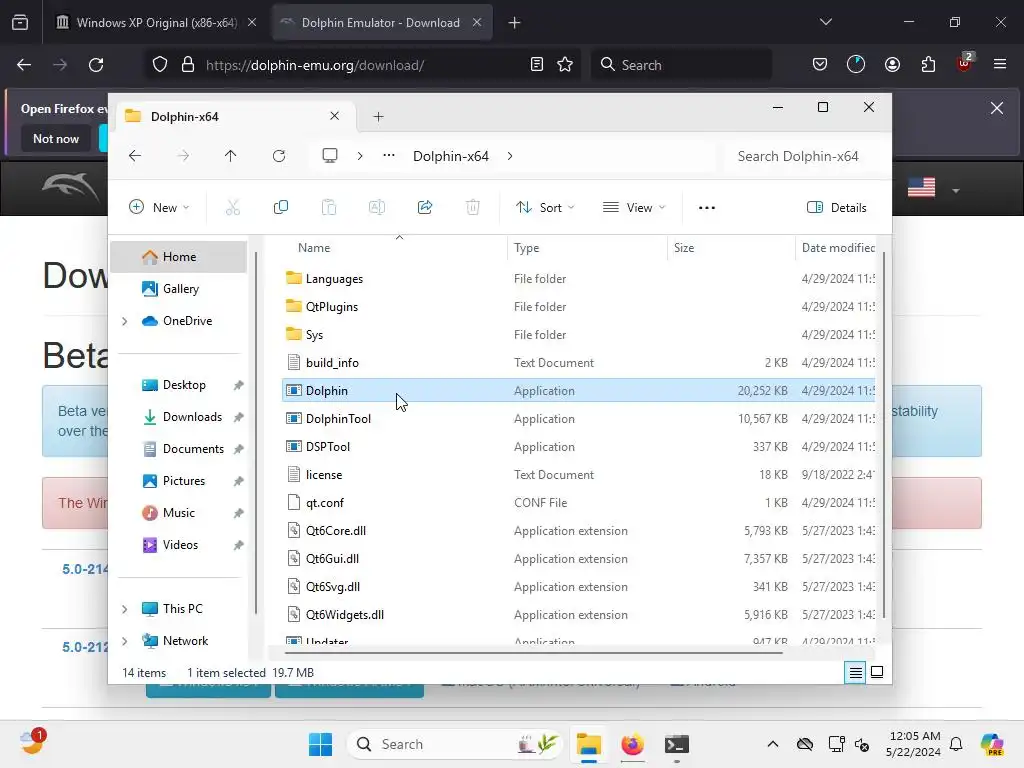Open Firefox application hamburger menu
The image size is (1024, 768).
click(1000, 64)
